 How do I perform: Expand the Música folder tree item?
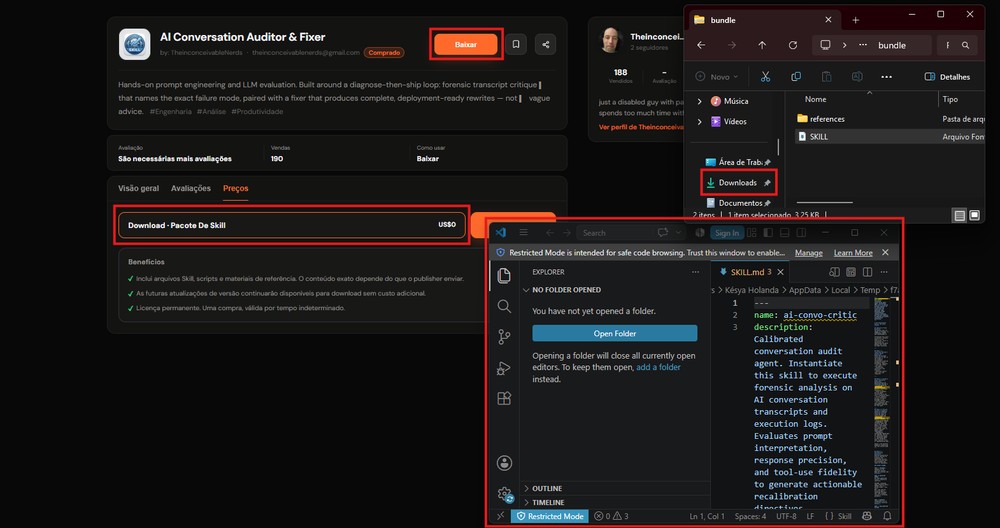pos(700,101)
